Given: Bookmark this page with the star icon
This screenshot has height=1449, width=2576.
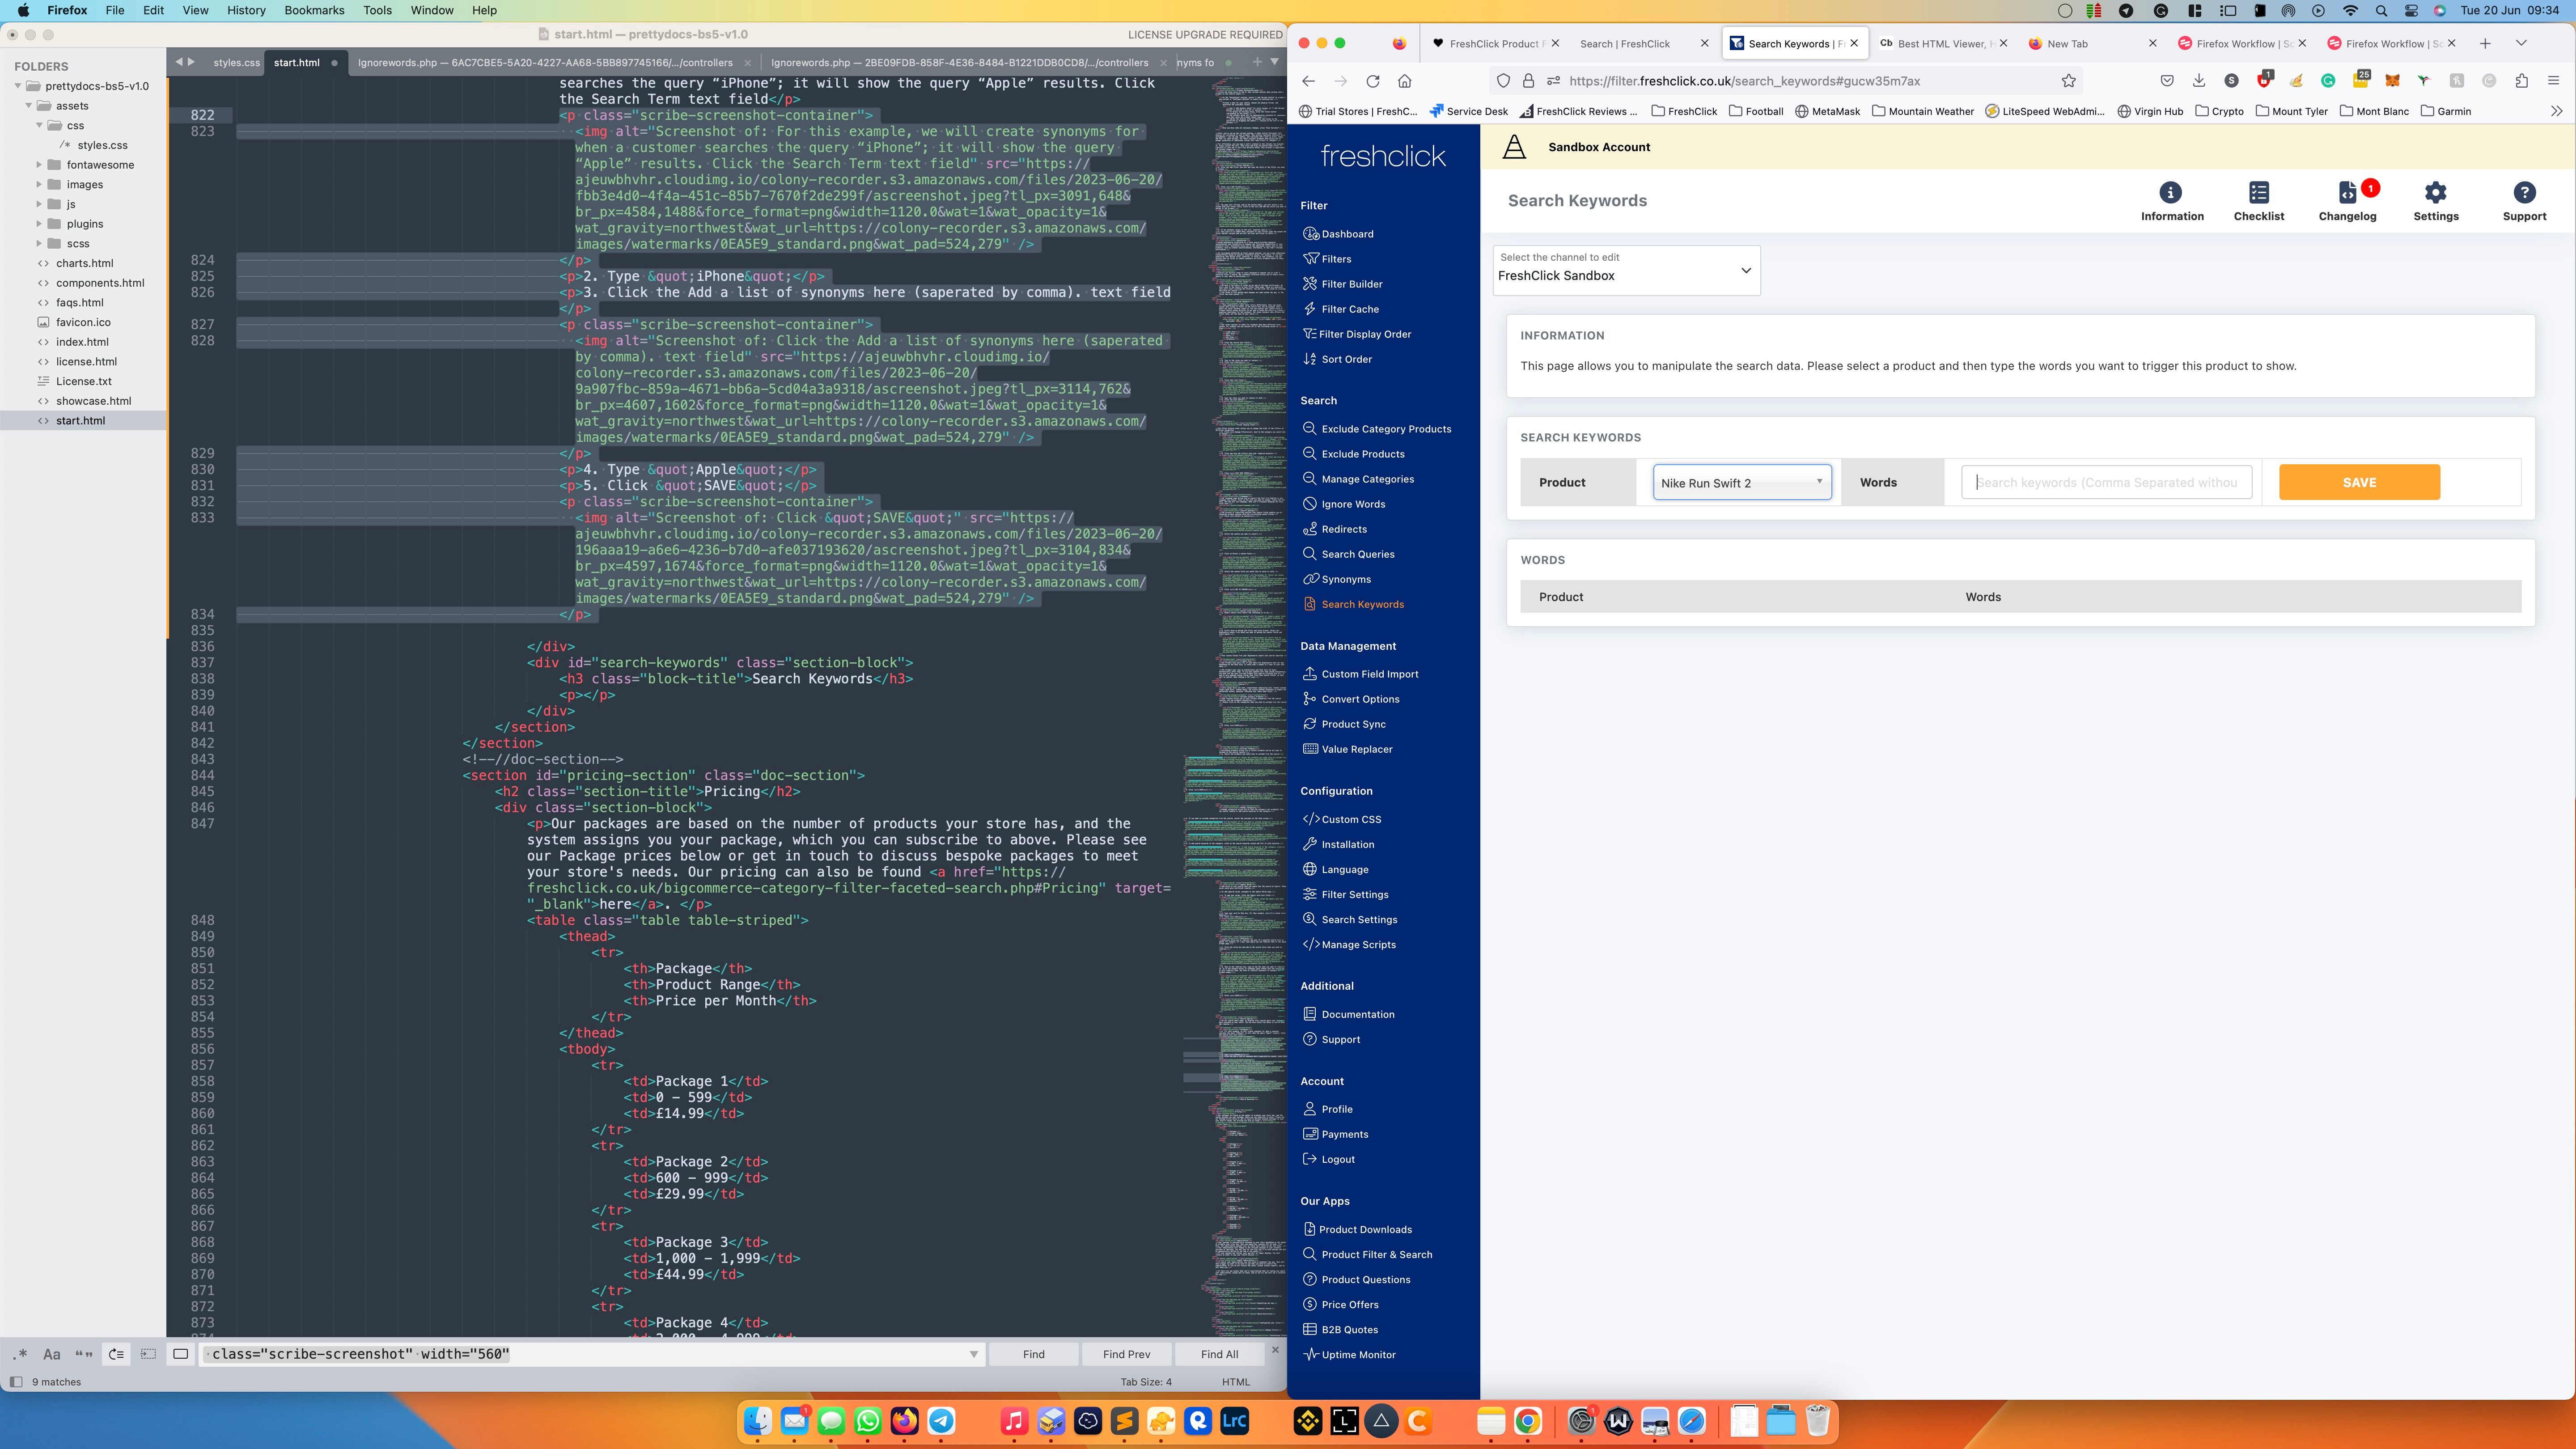Looking at the screenshot, I should click(x=2068, y=81).
